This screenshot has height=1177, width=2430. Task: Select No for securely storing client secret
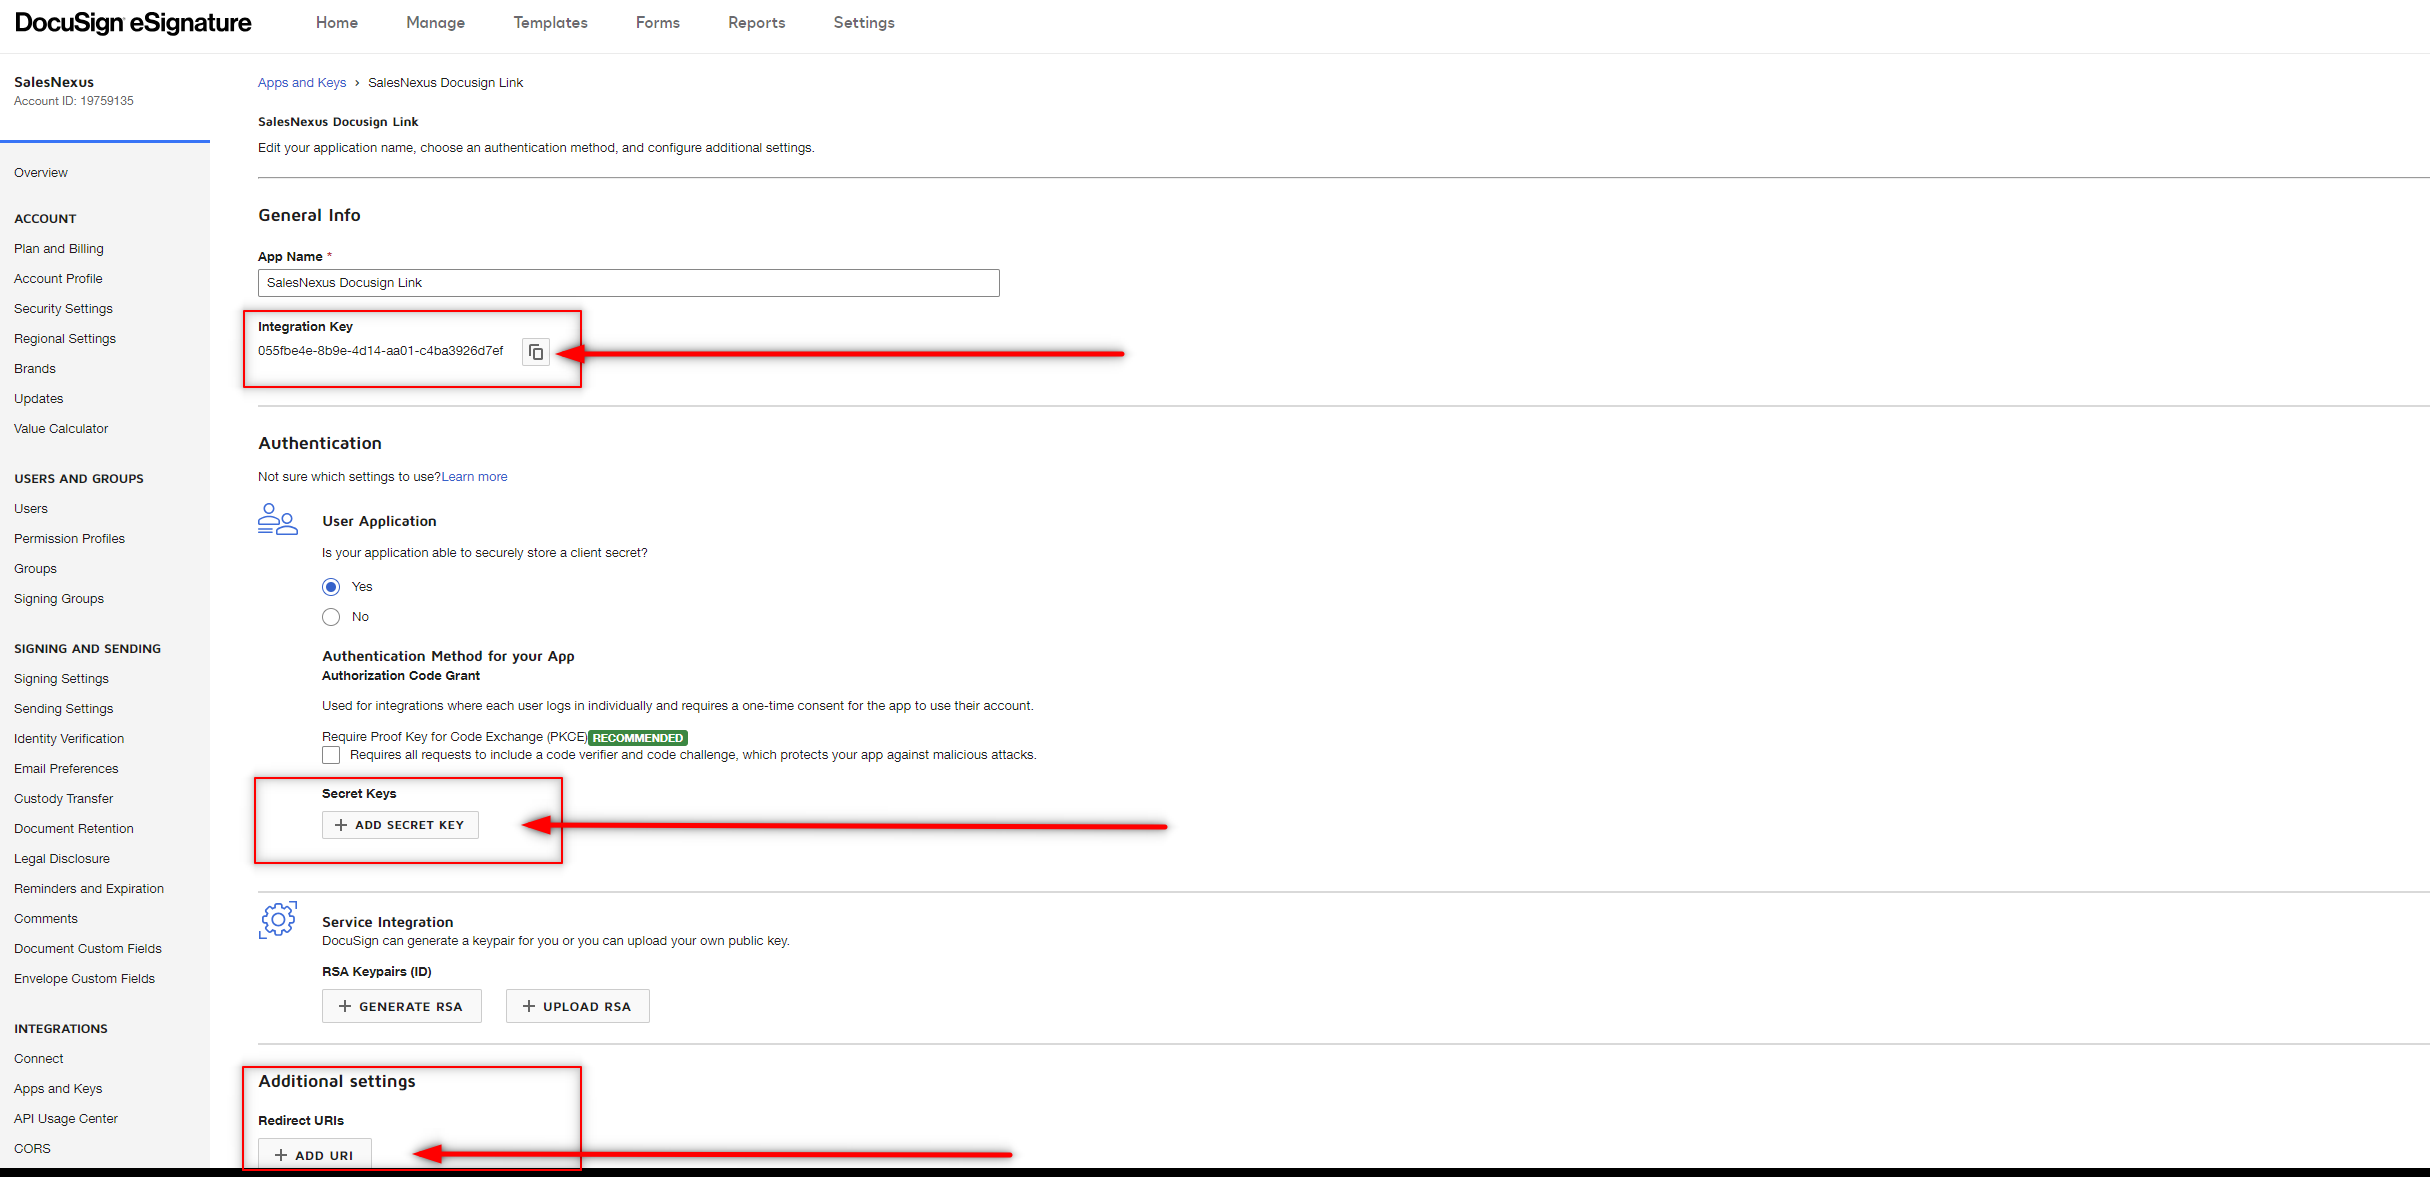tap(331, 617)
